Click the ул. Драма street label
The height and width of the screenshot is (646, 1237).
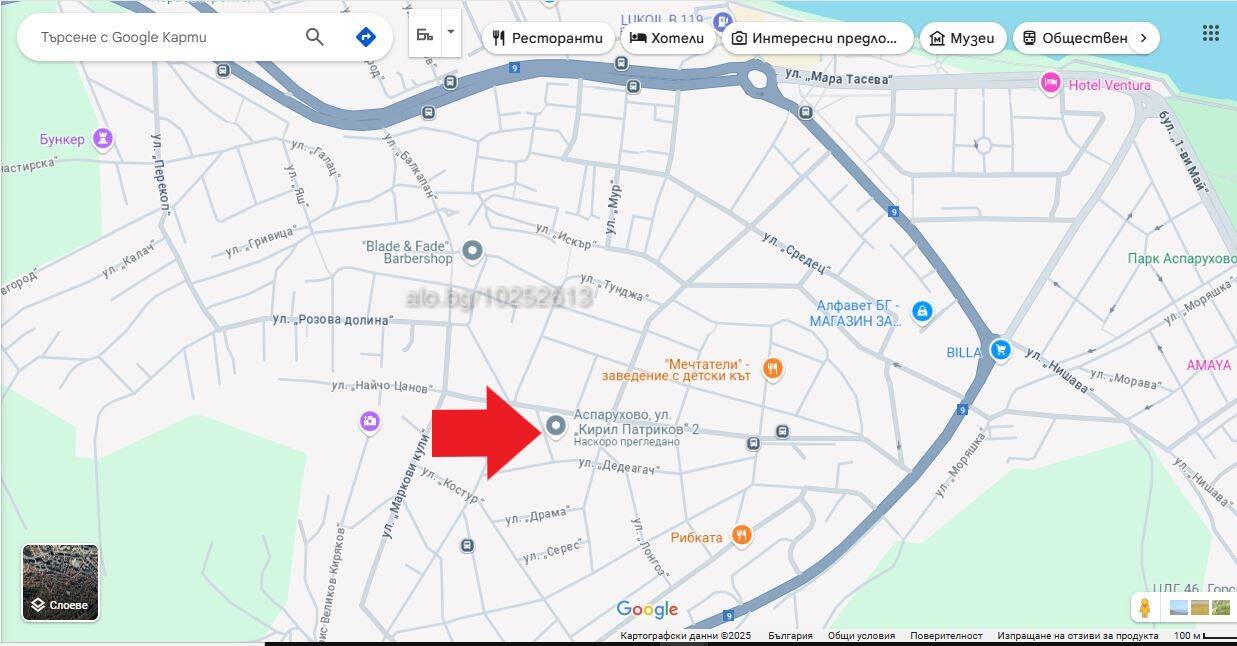click(536, 516)
